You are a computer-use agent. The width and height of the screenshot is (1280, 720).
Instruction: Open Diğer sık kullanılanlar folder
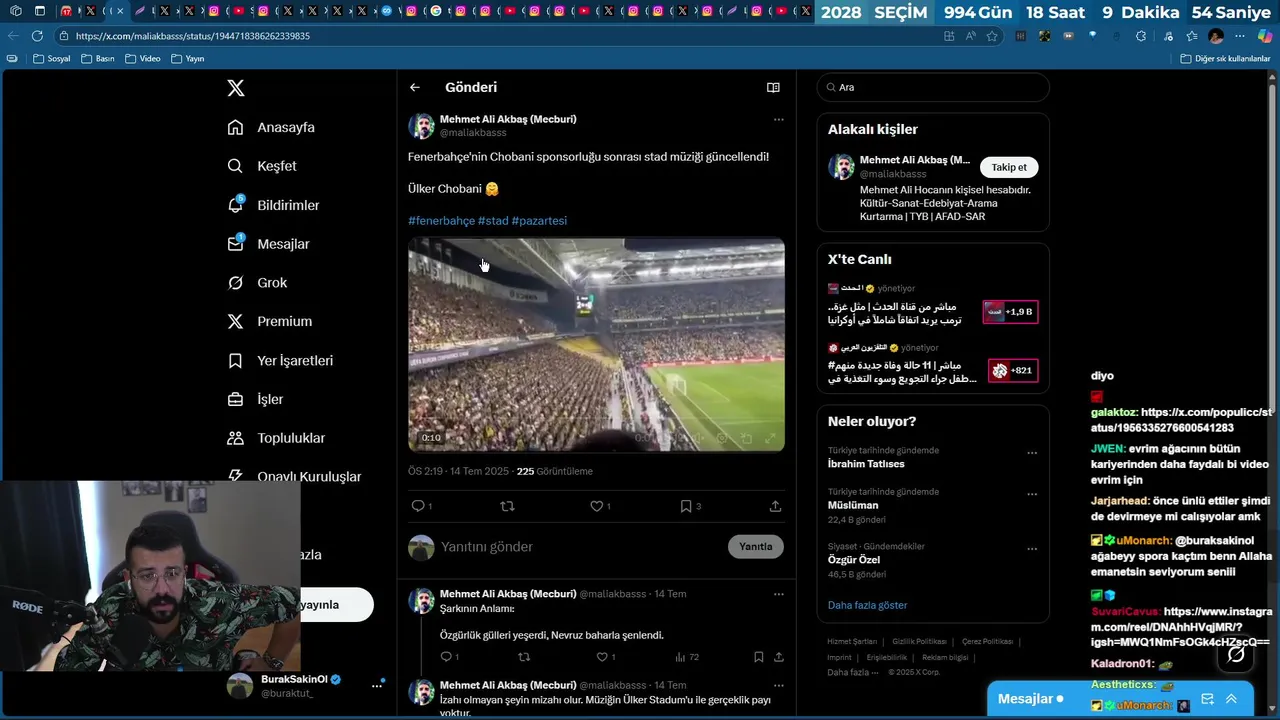pos(1225,59)
